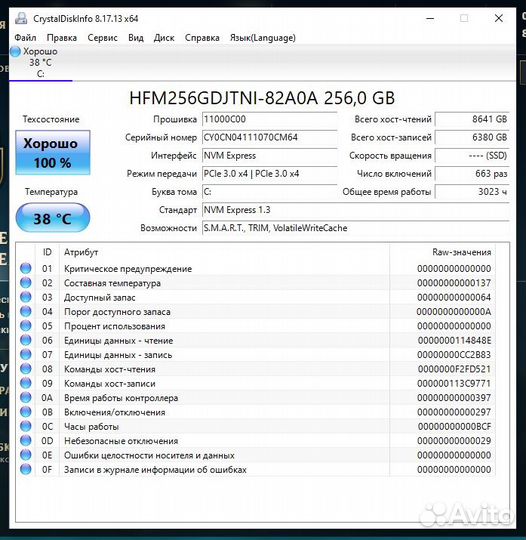Click the total work time value 3023 ч
The image size is (526, 540).
coord(472,192)
